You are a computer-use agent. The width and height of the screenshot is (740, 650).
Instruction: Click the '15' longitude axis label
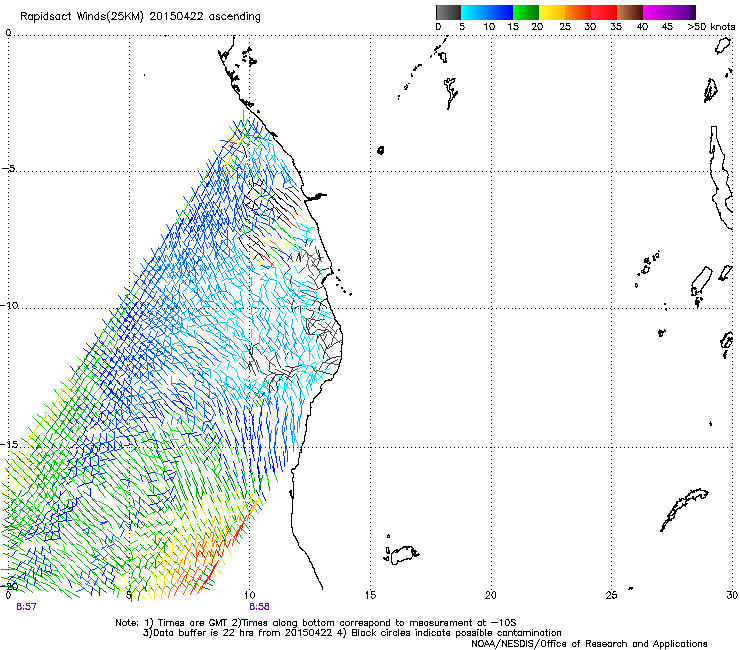[370, 595]
